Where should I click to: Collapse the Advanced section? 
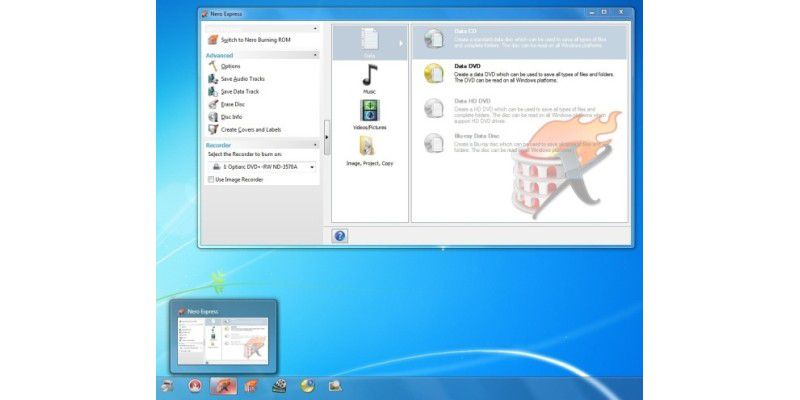(315, 55)
